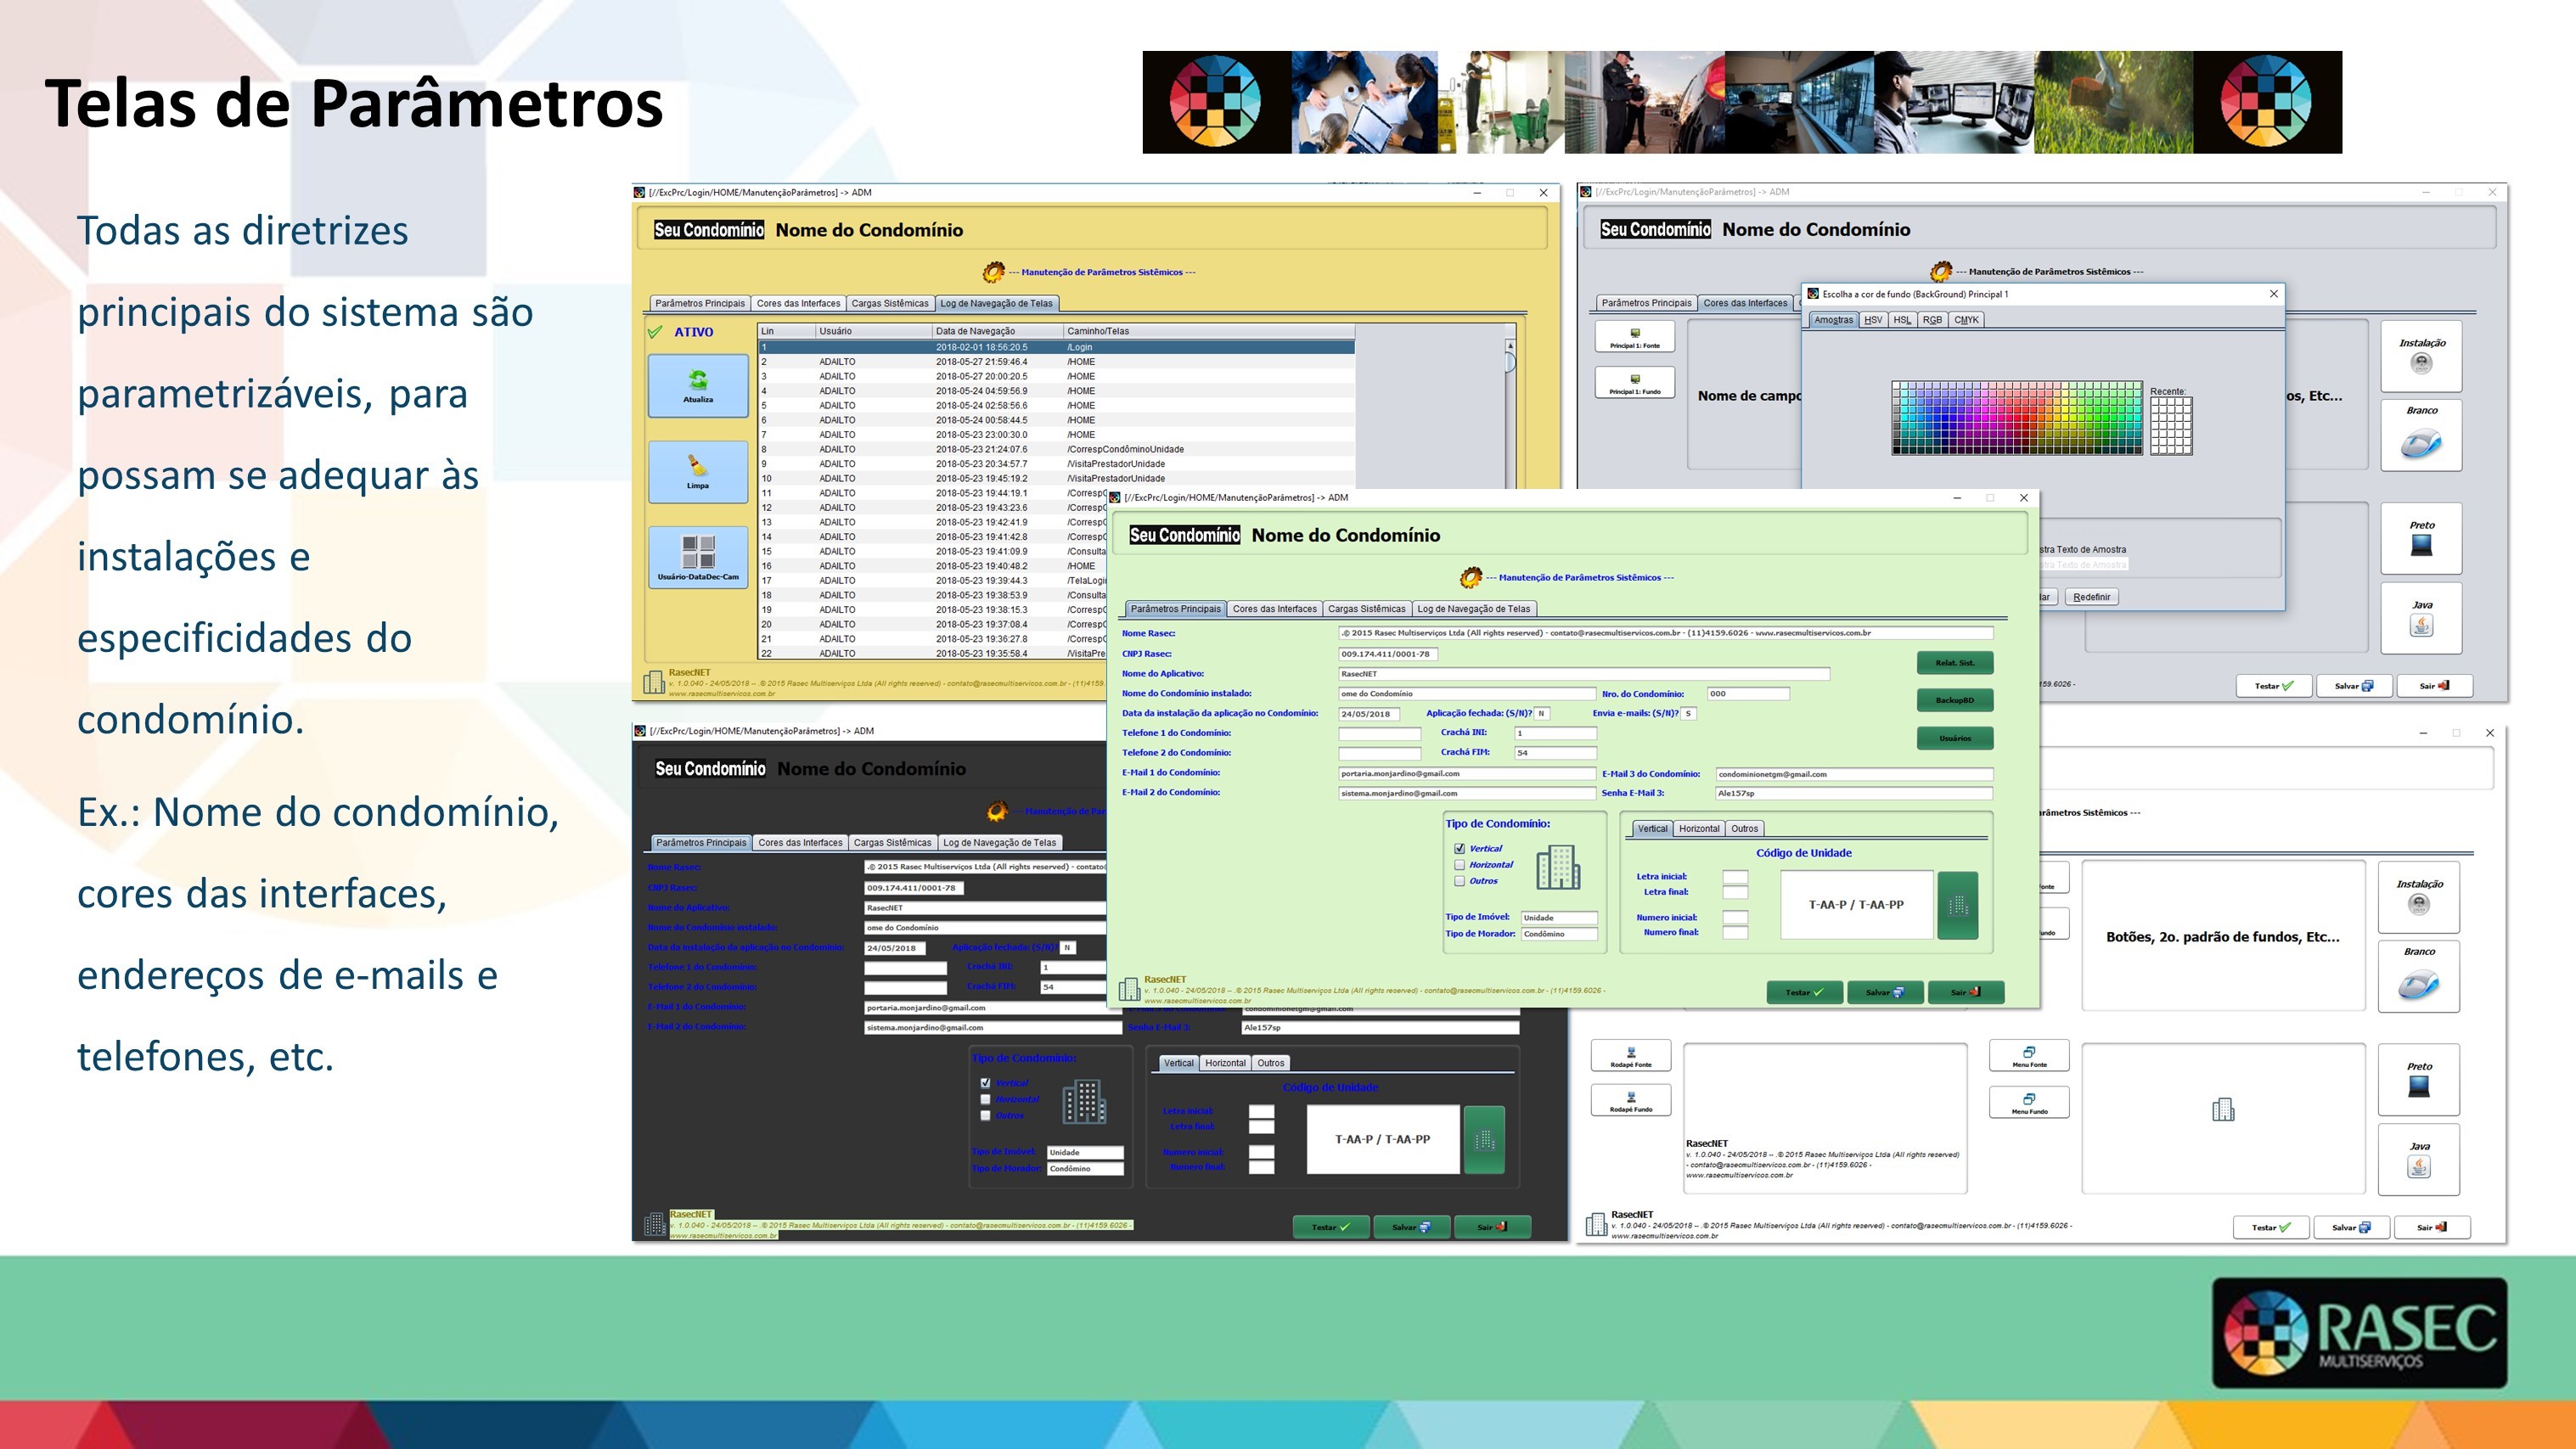This screenshot has height=1449, width=2576.
Task: Open Usuário-DataDec-Cam grid icon button
Action: (698, 556)
